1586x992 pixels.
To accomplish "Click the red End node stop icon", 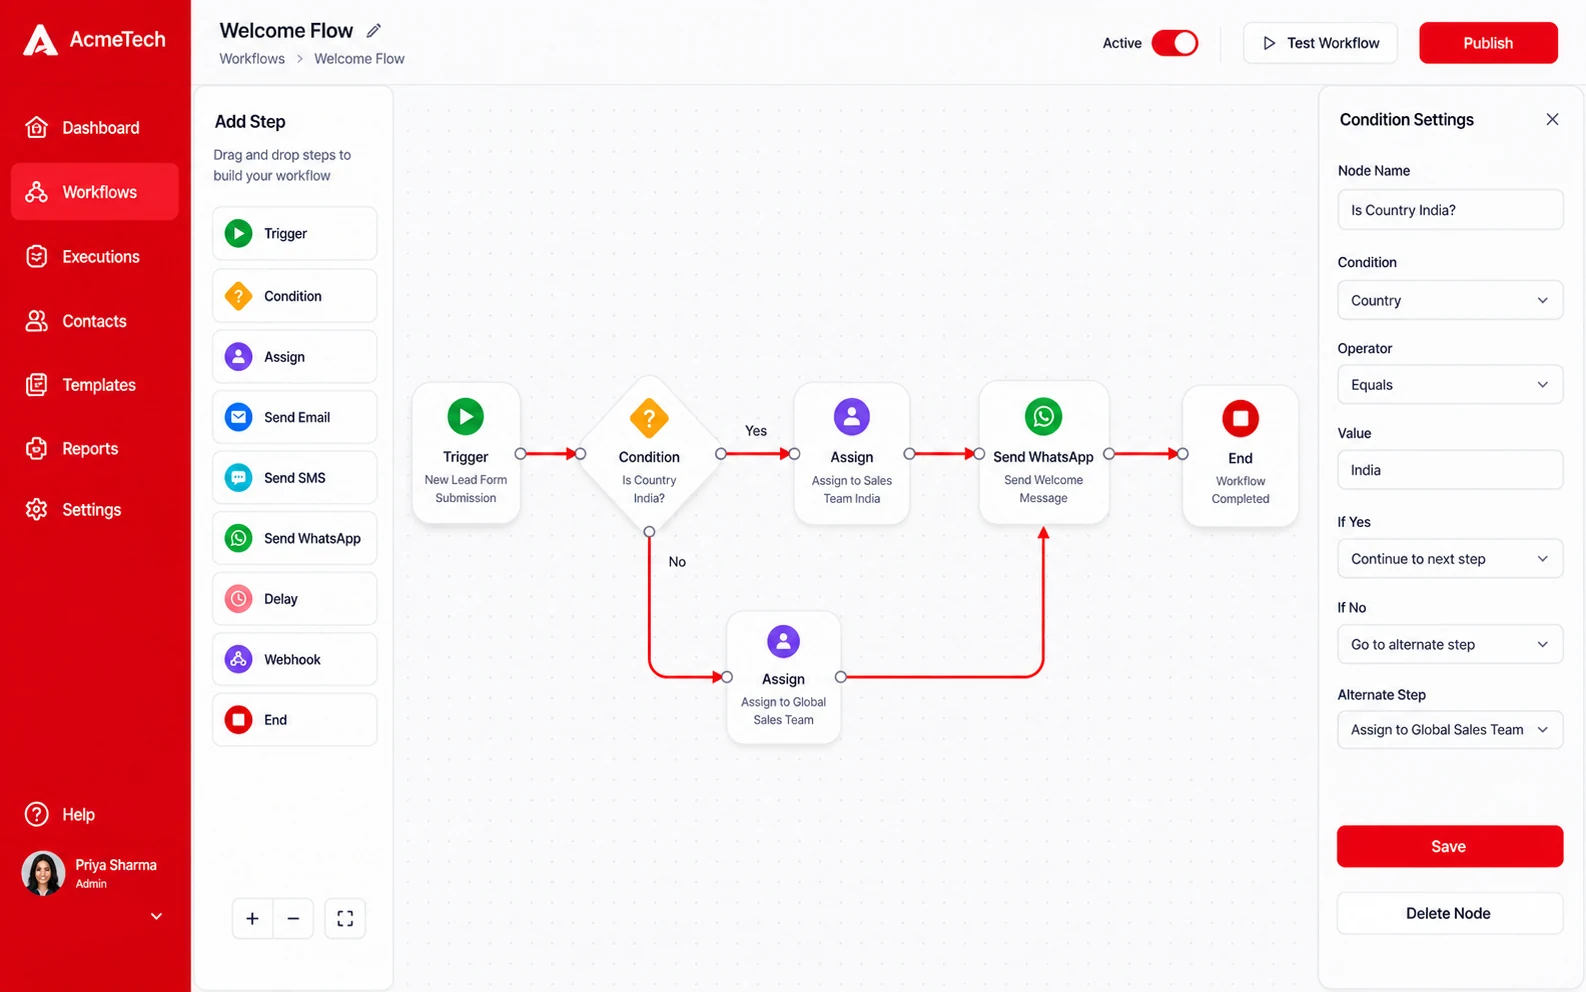I will [1240, 418].
